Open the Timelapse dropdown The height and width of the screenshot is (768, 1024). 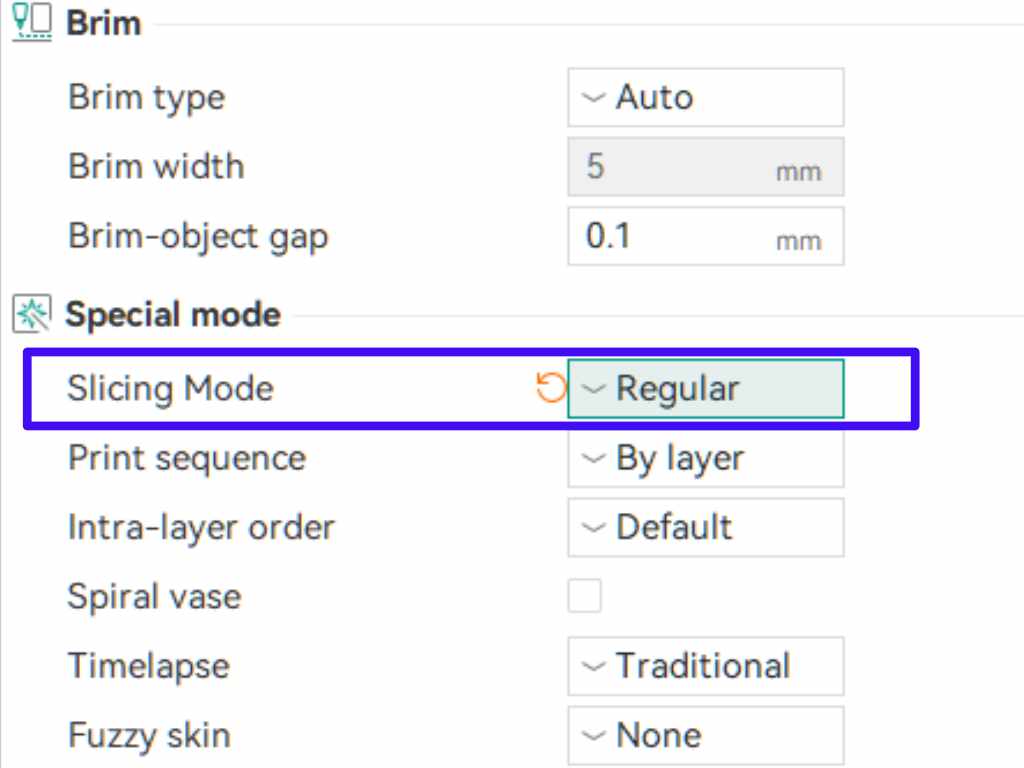point(705,666)
